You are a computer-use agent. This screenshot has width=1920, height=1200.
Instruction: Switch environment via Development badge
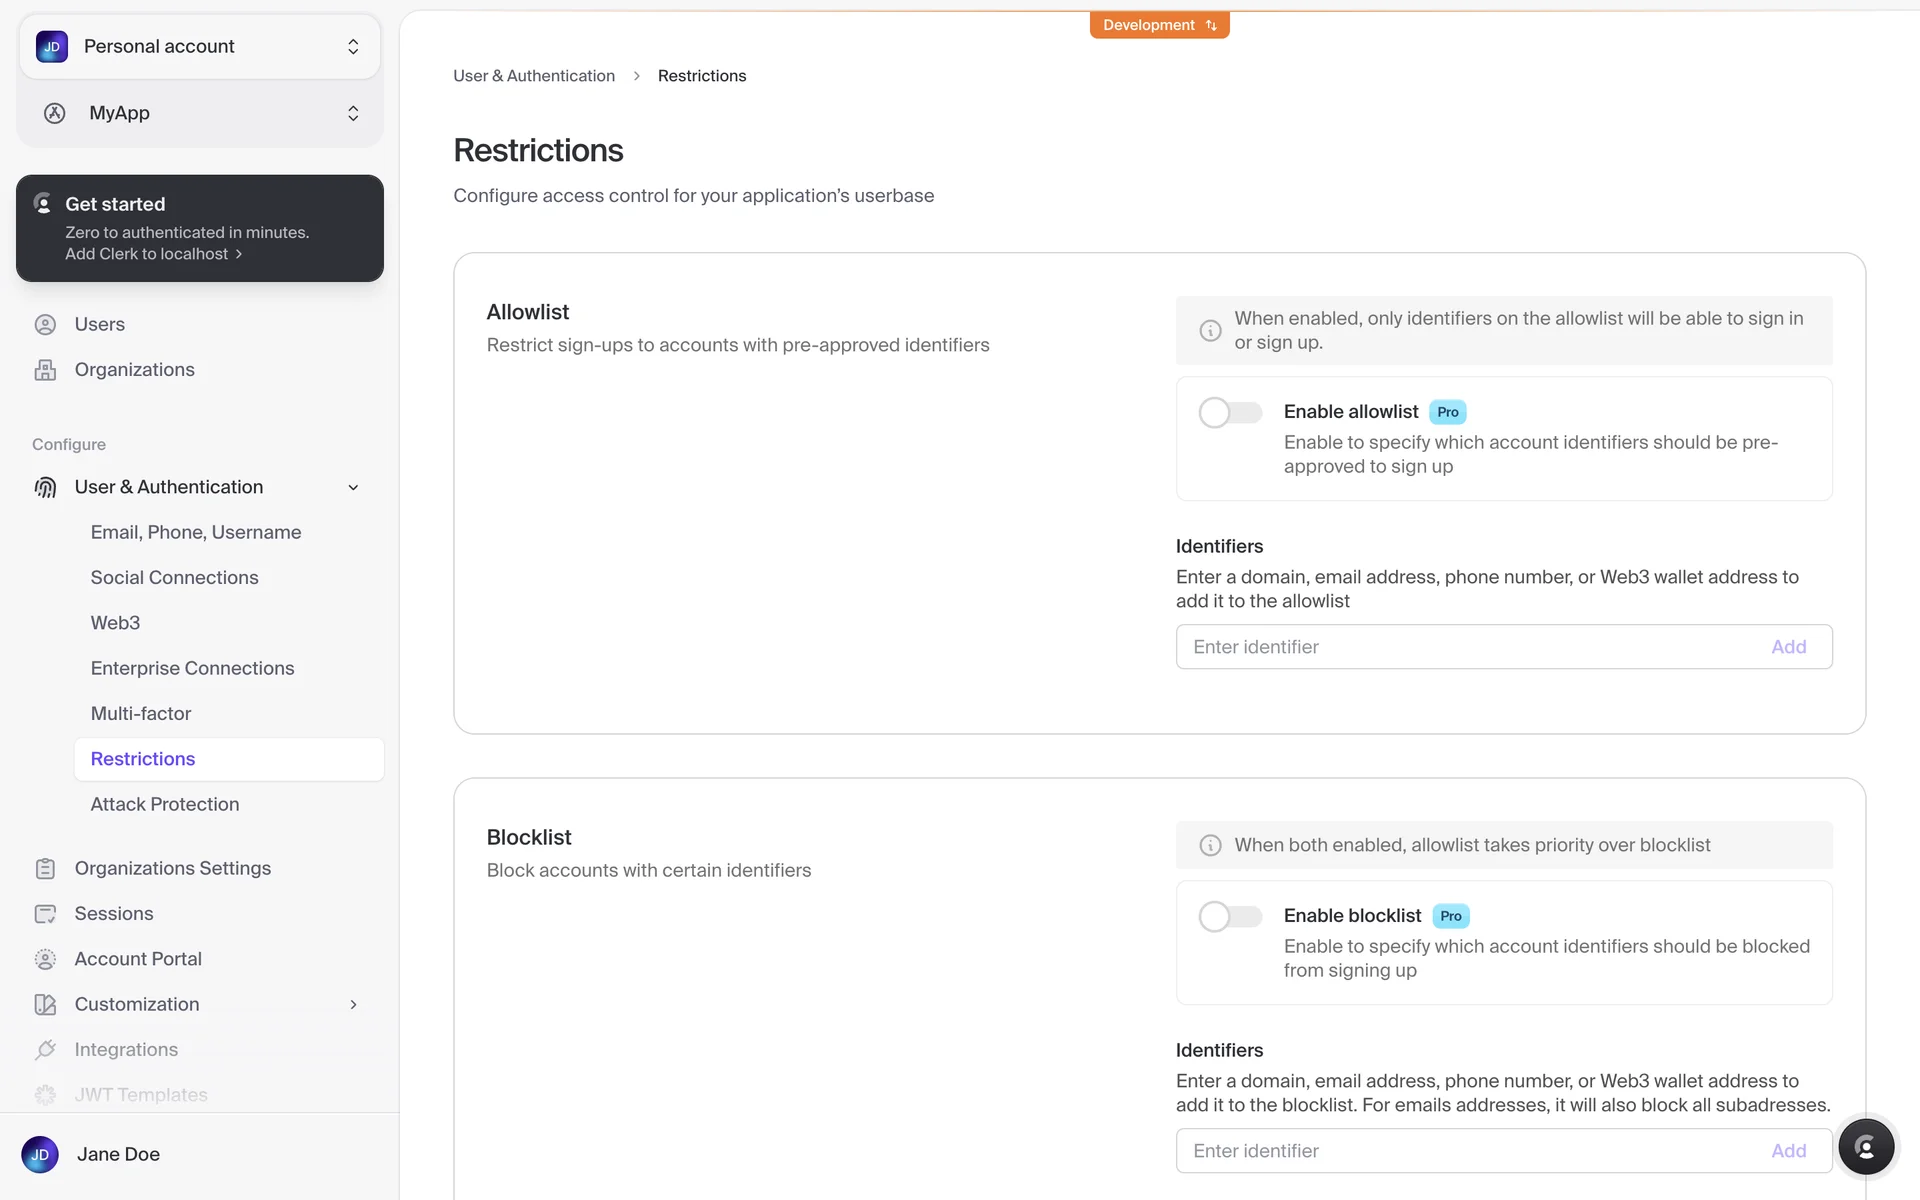coord(1159,25)
